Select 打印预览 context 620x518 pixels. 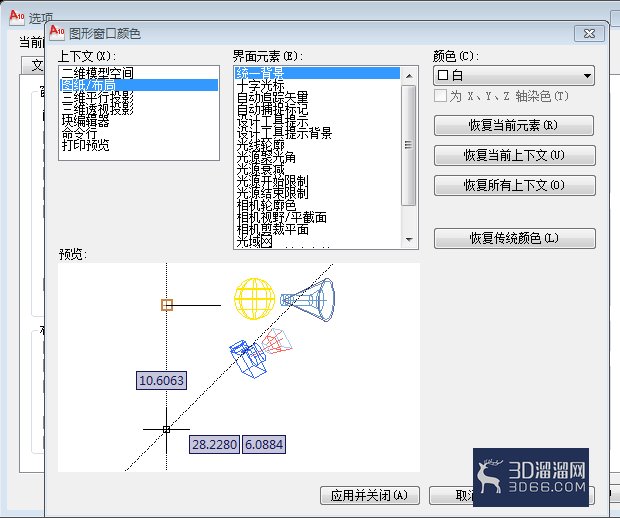coord(139,145)
